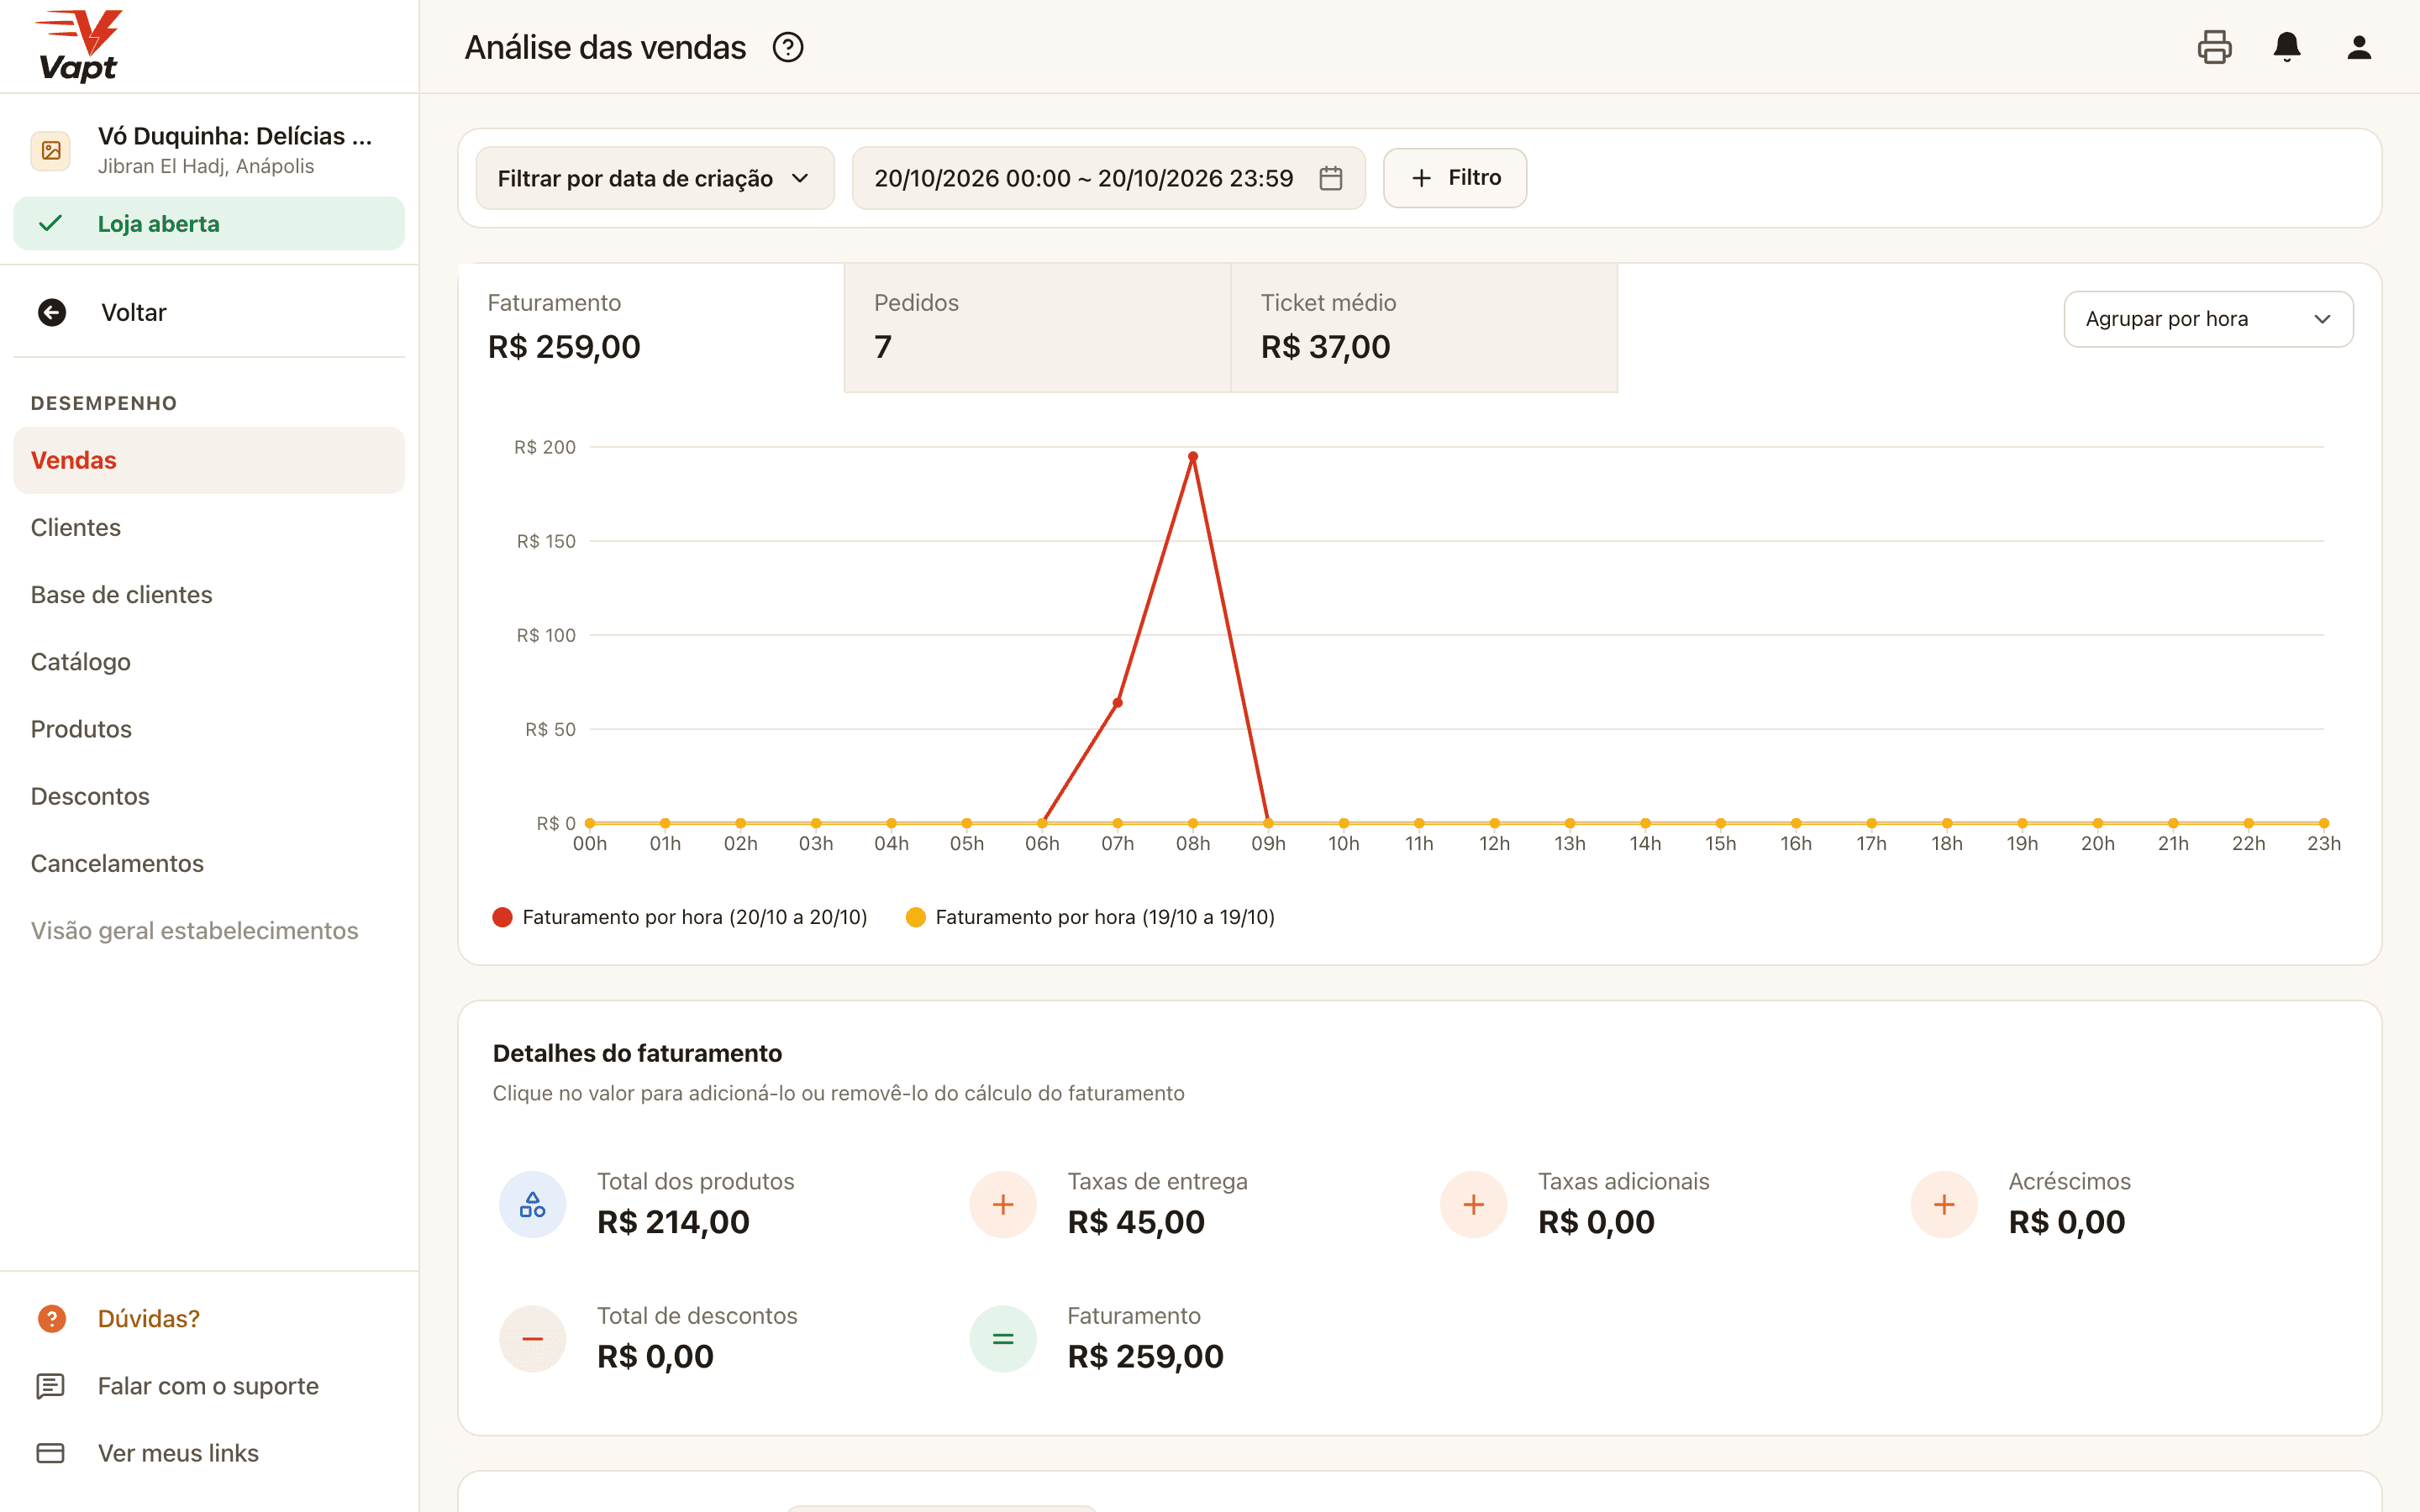Open Catálogo in the sidebar
This screenshot has height=1512, width=2420.
pyautogui.click(x=209, y=661)
